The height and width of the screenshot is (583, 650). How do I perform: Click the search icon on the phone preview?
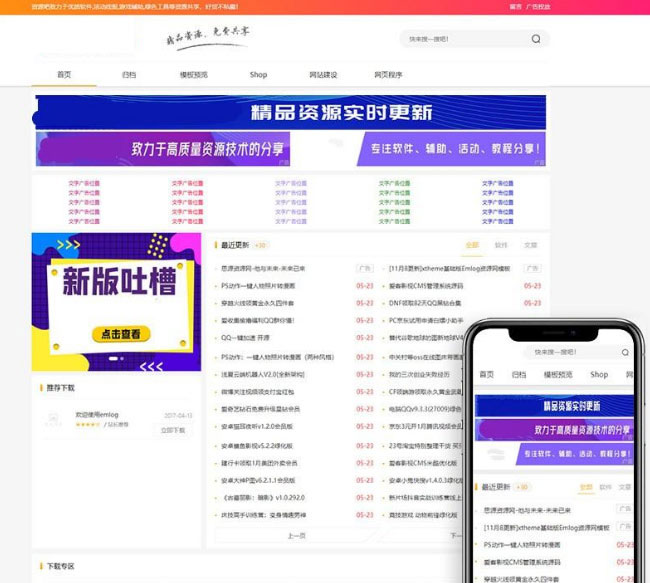pyautogui.click(x=617, y=352)
